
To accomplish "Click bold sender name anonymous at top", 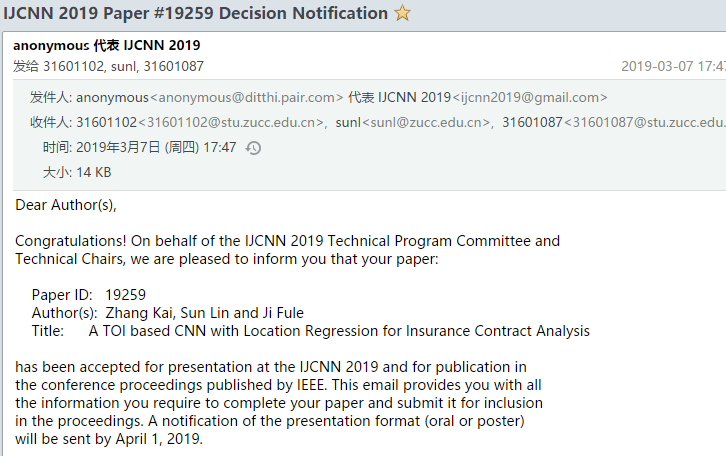I will 51,45.
